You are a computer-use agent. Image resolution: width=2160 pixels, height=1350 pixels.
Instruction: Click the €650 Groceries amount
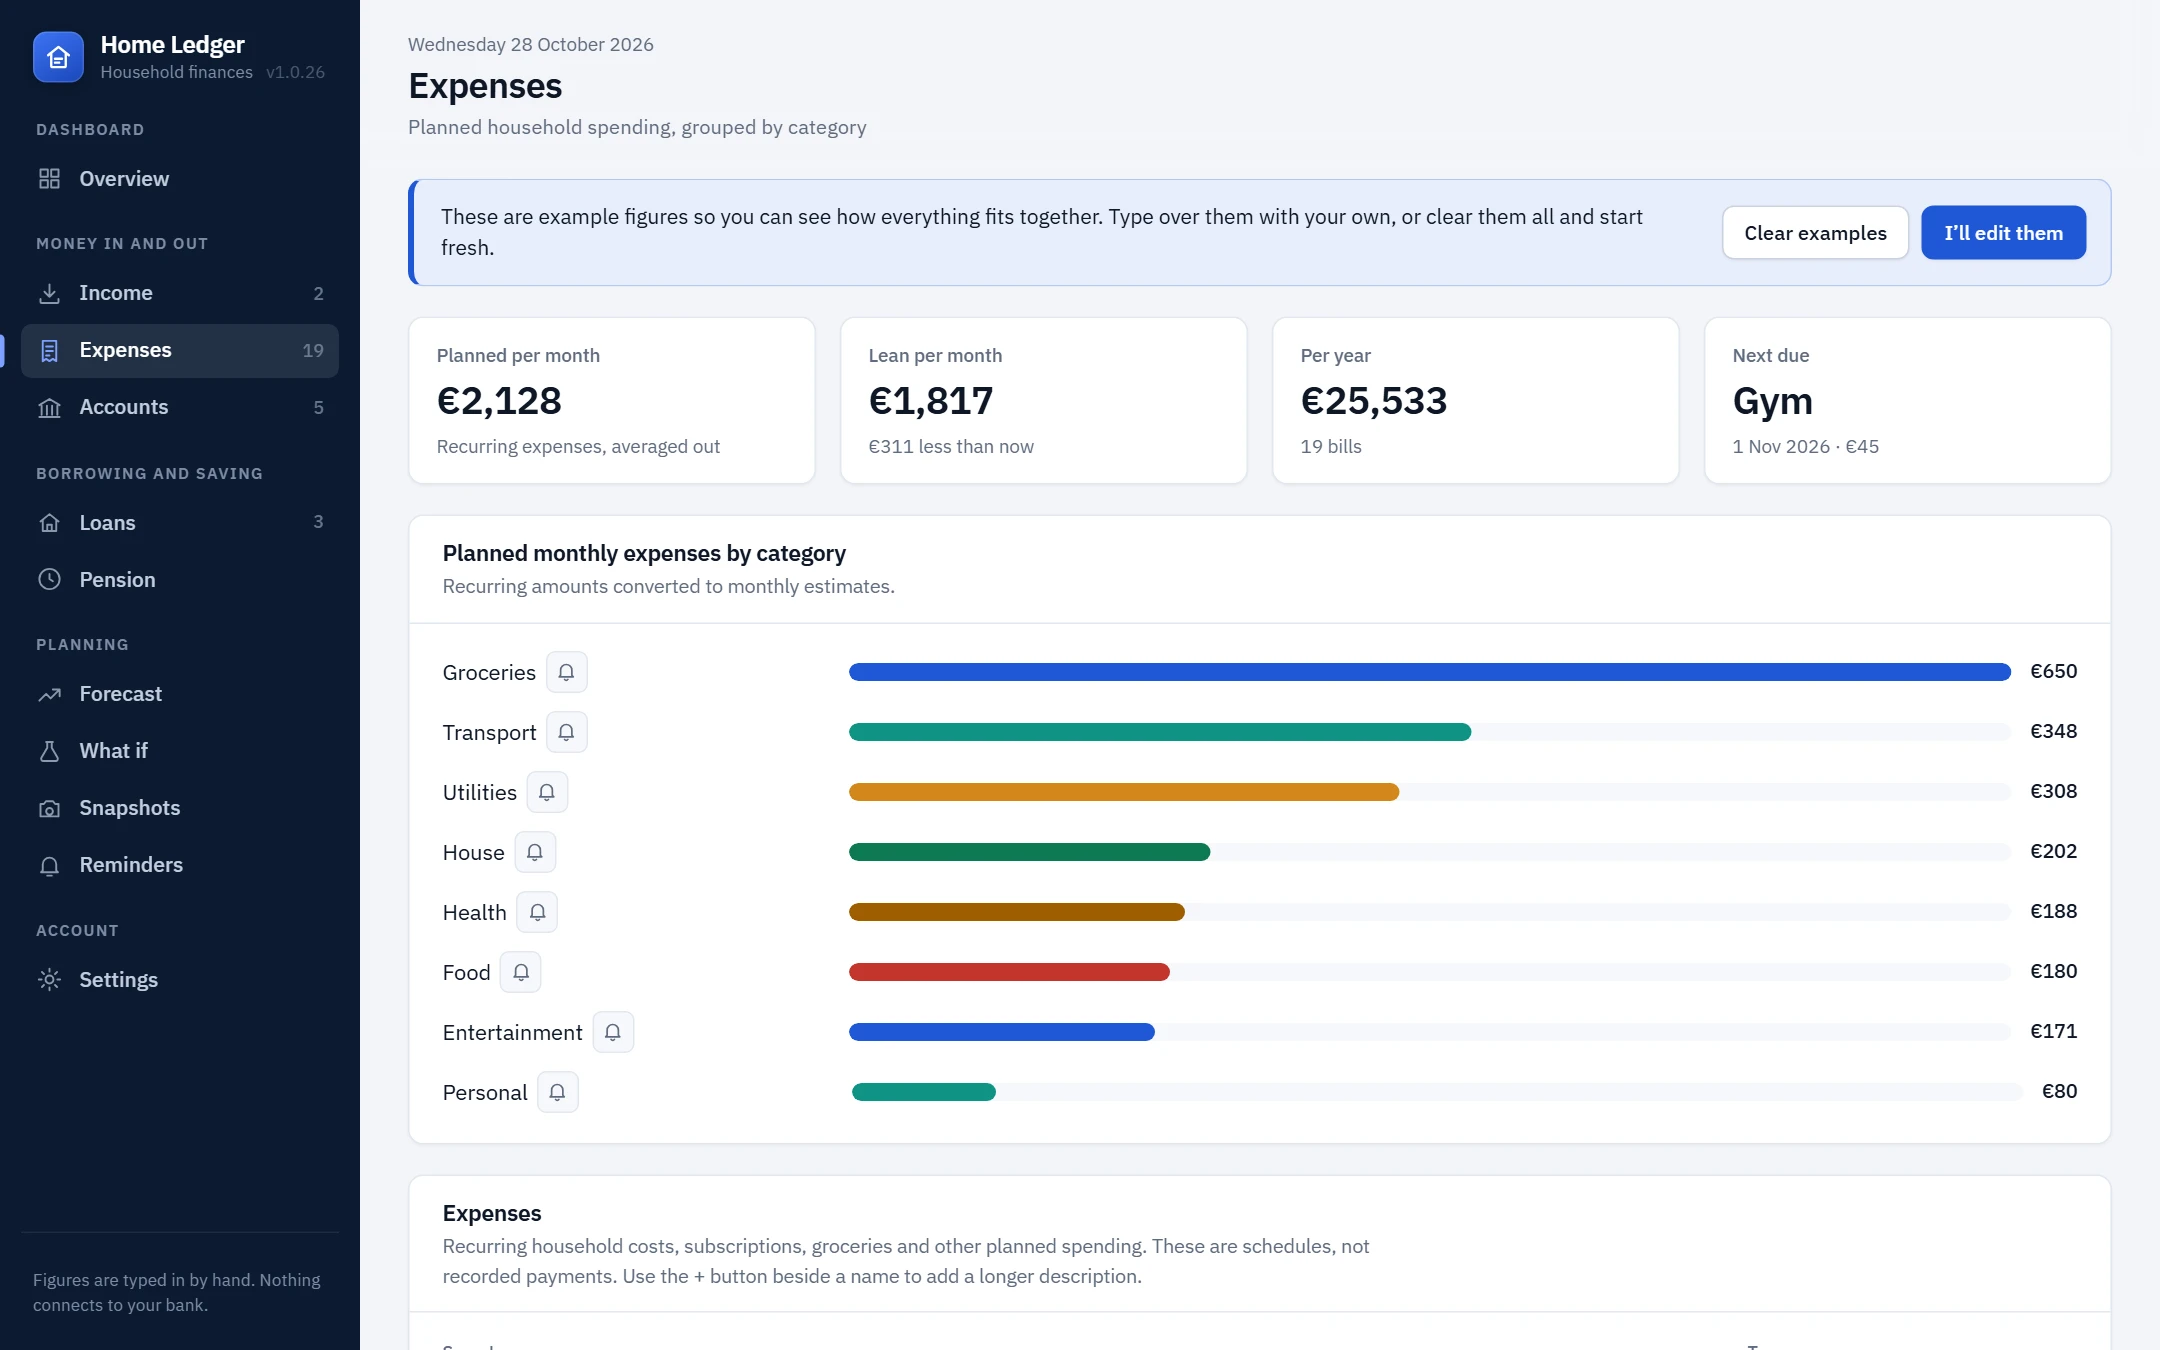pos(2054,672)
